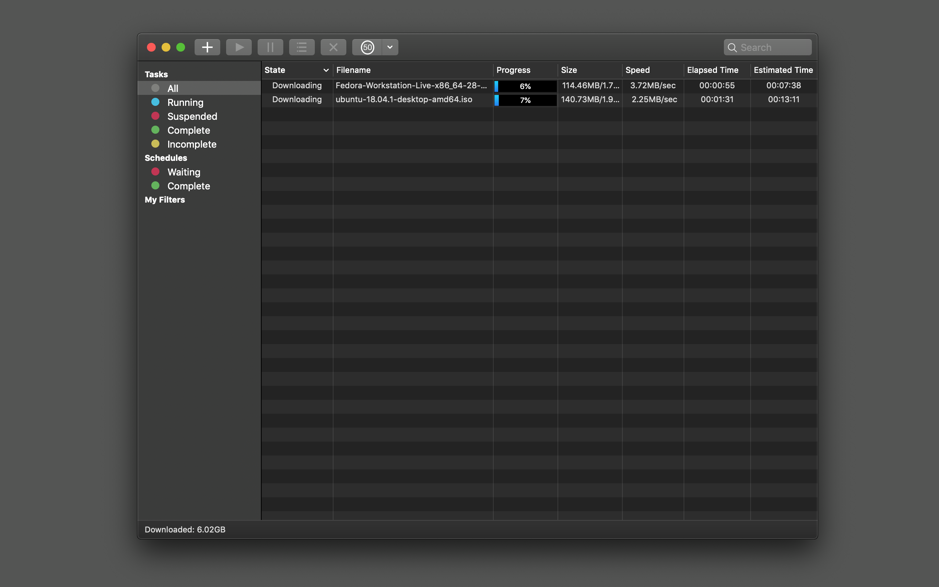This screenshot has width=939, height=587.
Task: Open the task list details icon
Action: pos(301,46)
